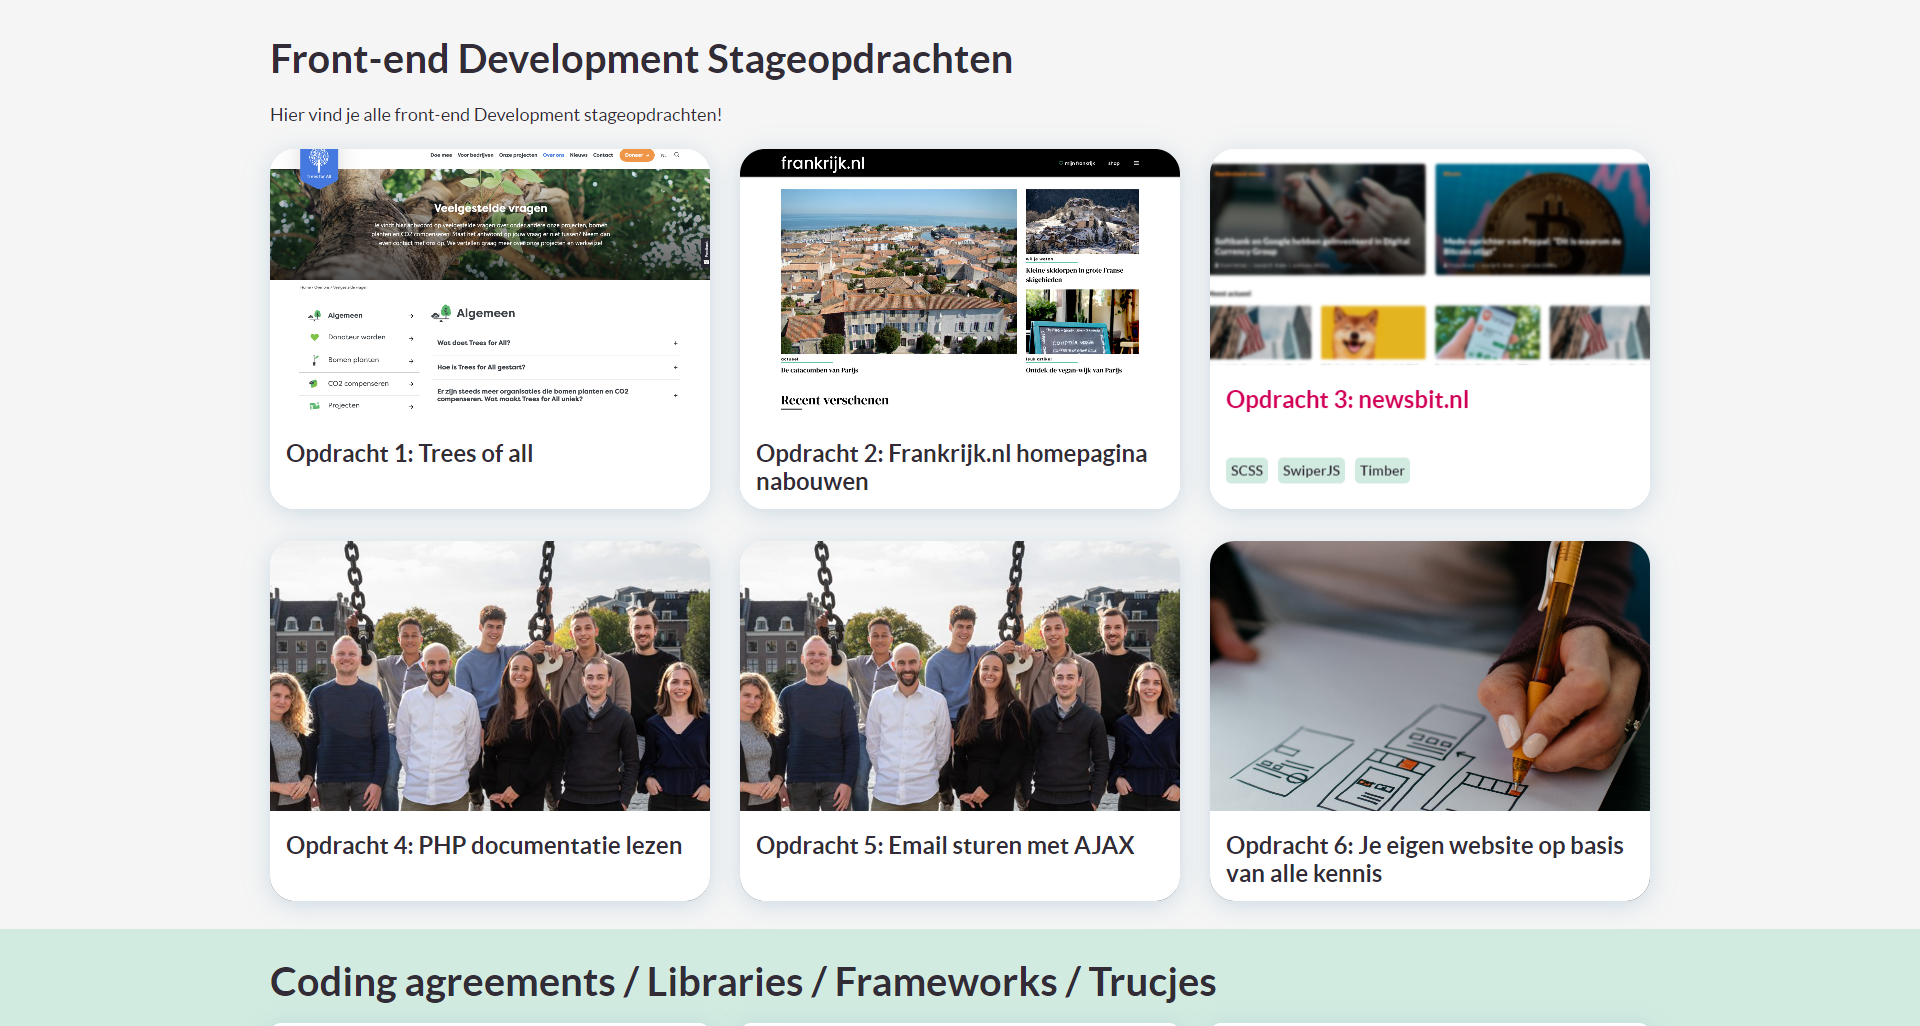Select the SCSS tag
Screen dimensions: 1920x1026
click(x=1247, y=470)
